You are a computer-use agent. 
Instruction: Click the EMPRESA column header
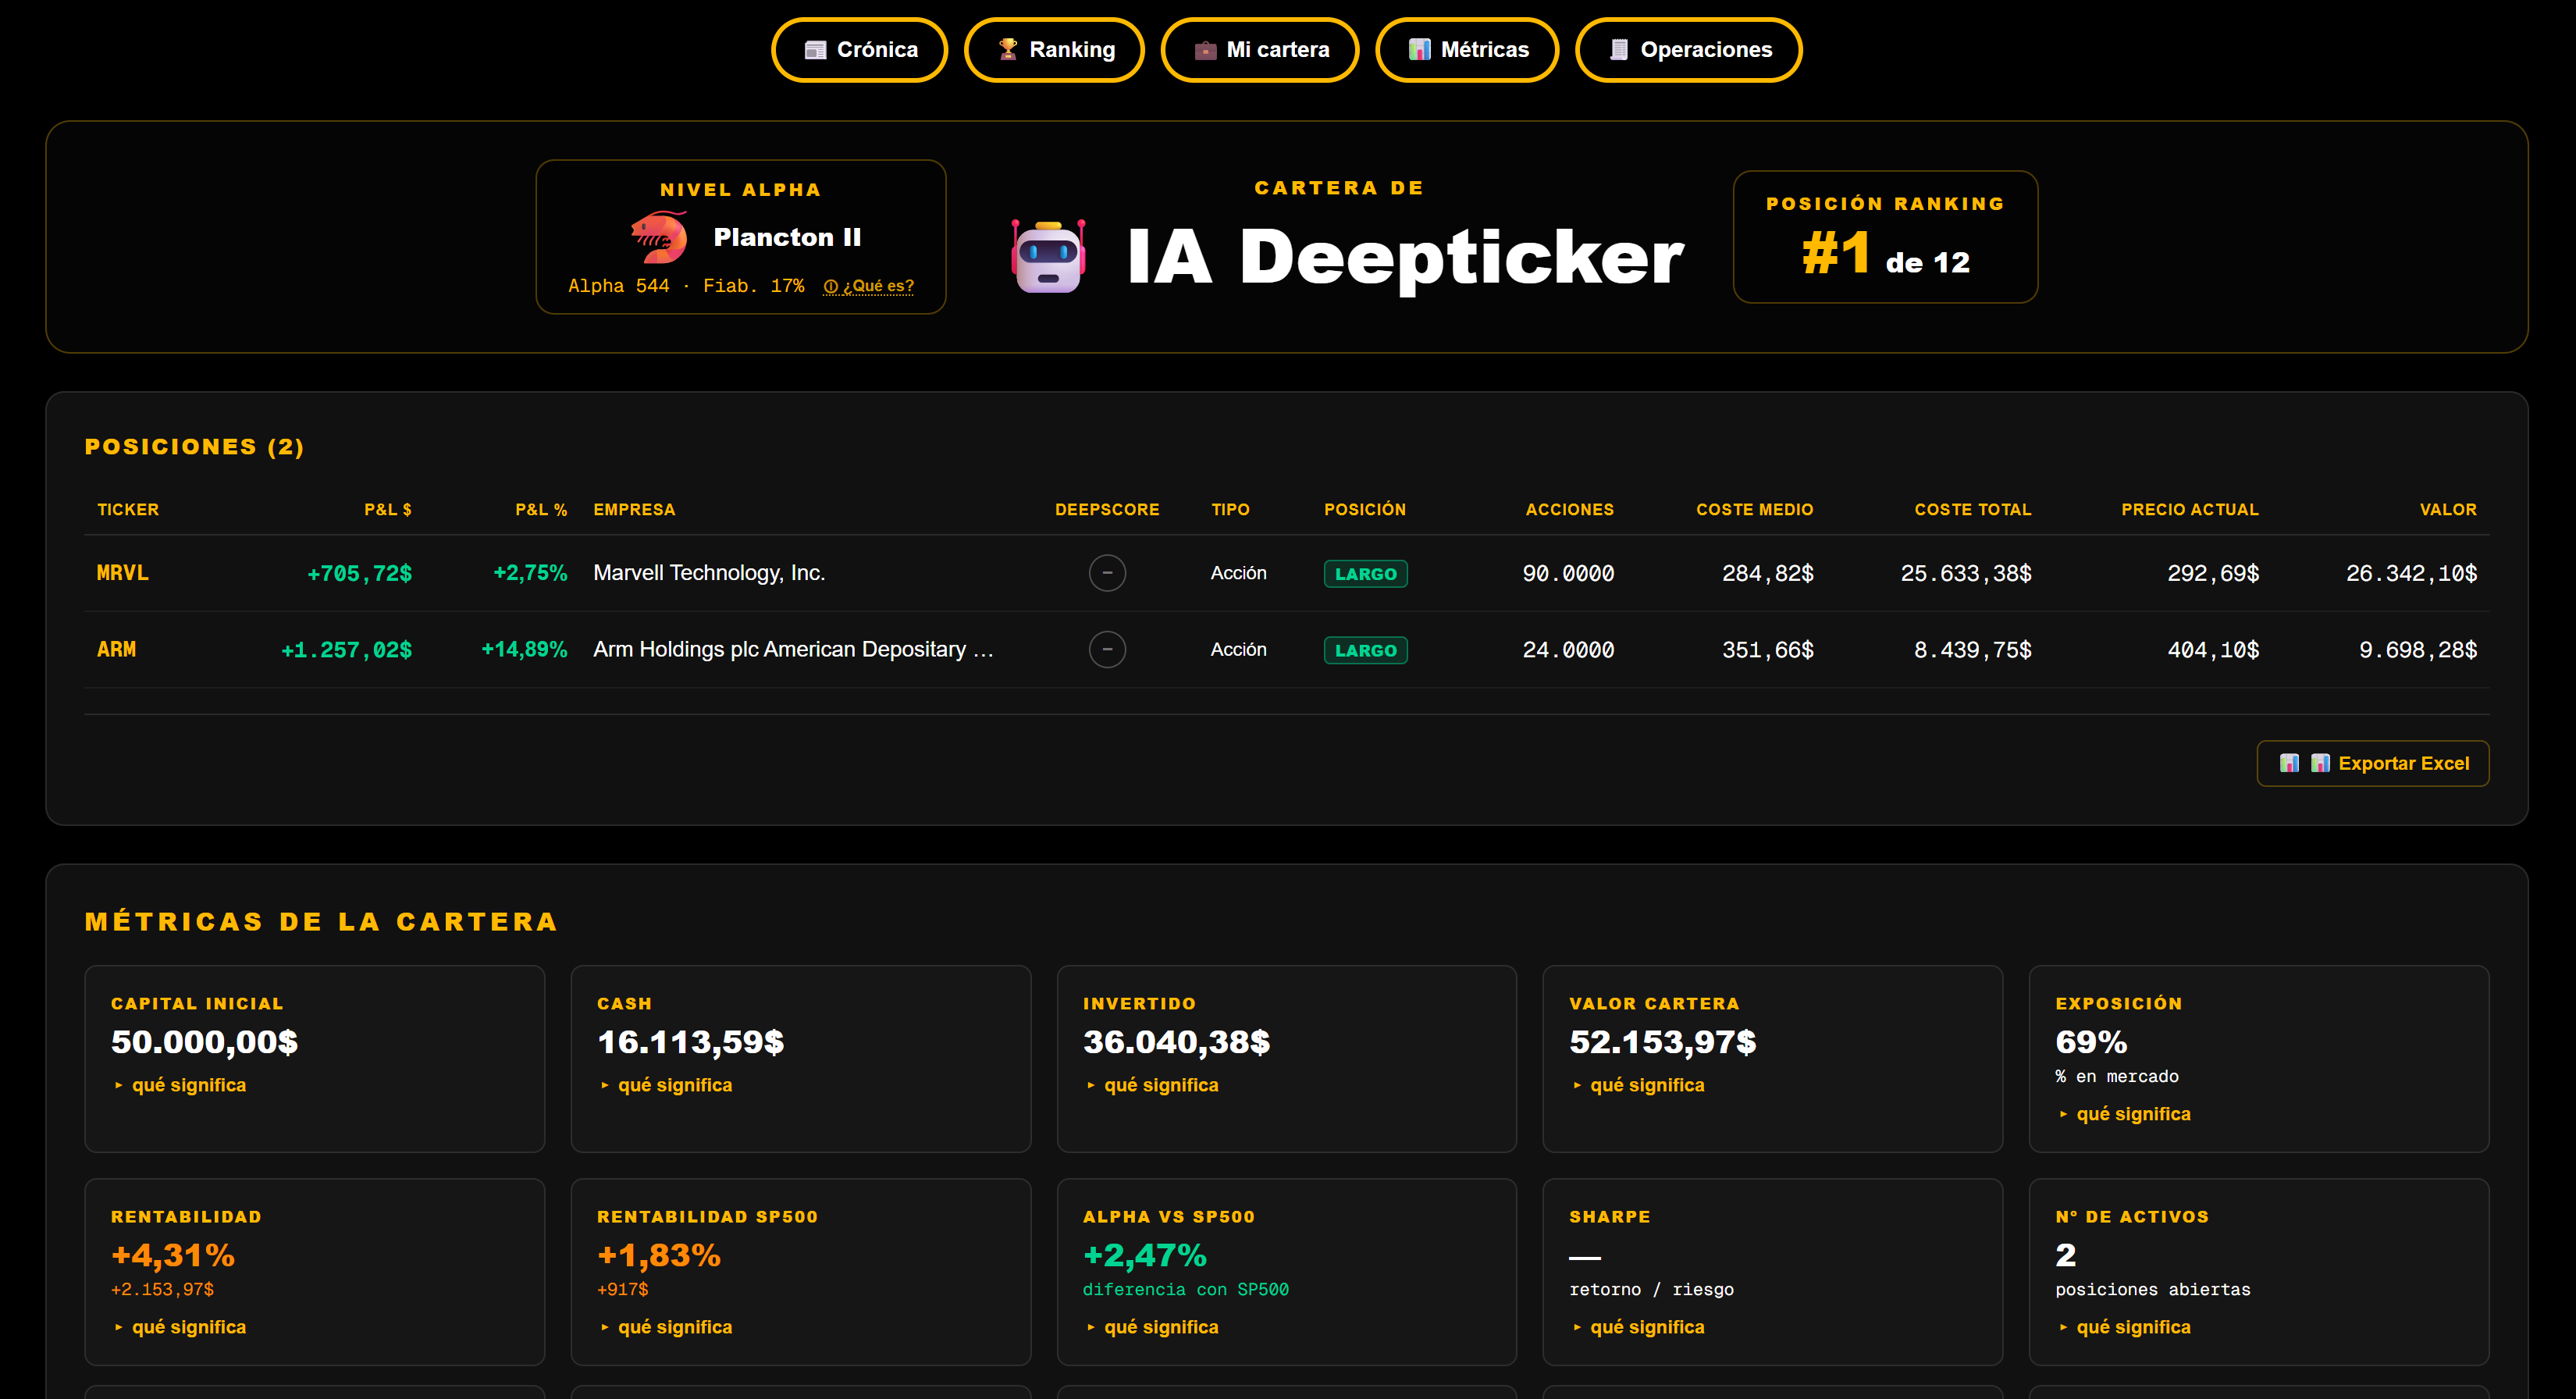click(634, 510)
